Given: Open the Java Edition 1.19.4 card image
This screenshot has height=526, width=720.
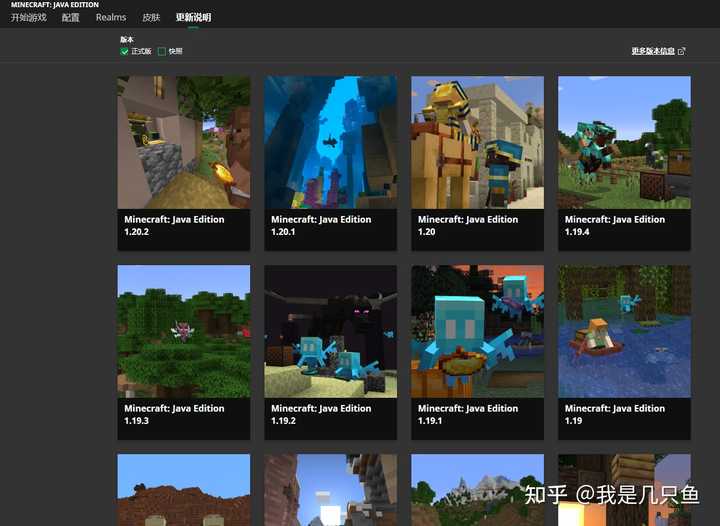Looking at the screenshot, I should [x=624, y=142].
